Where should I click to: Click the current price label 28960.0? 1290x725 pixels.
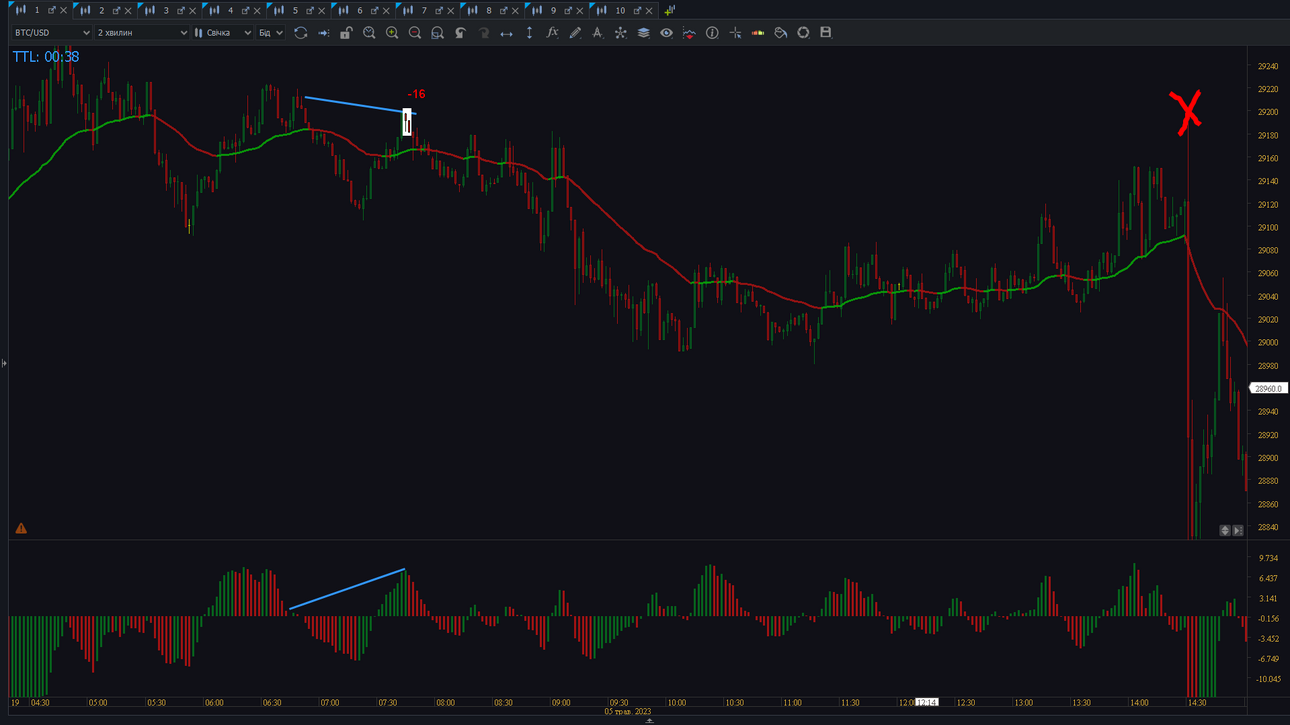click(1268, 388)
